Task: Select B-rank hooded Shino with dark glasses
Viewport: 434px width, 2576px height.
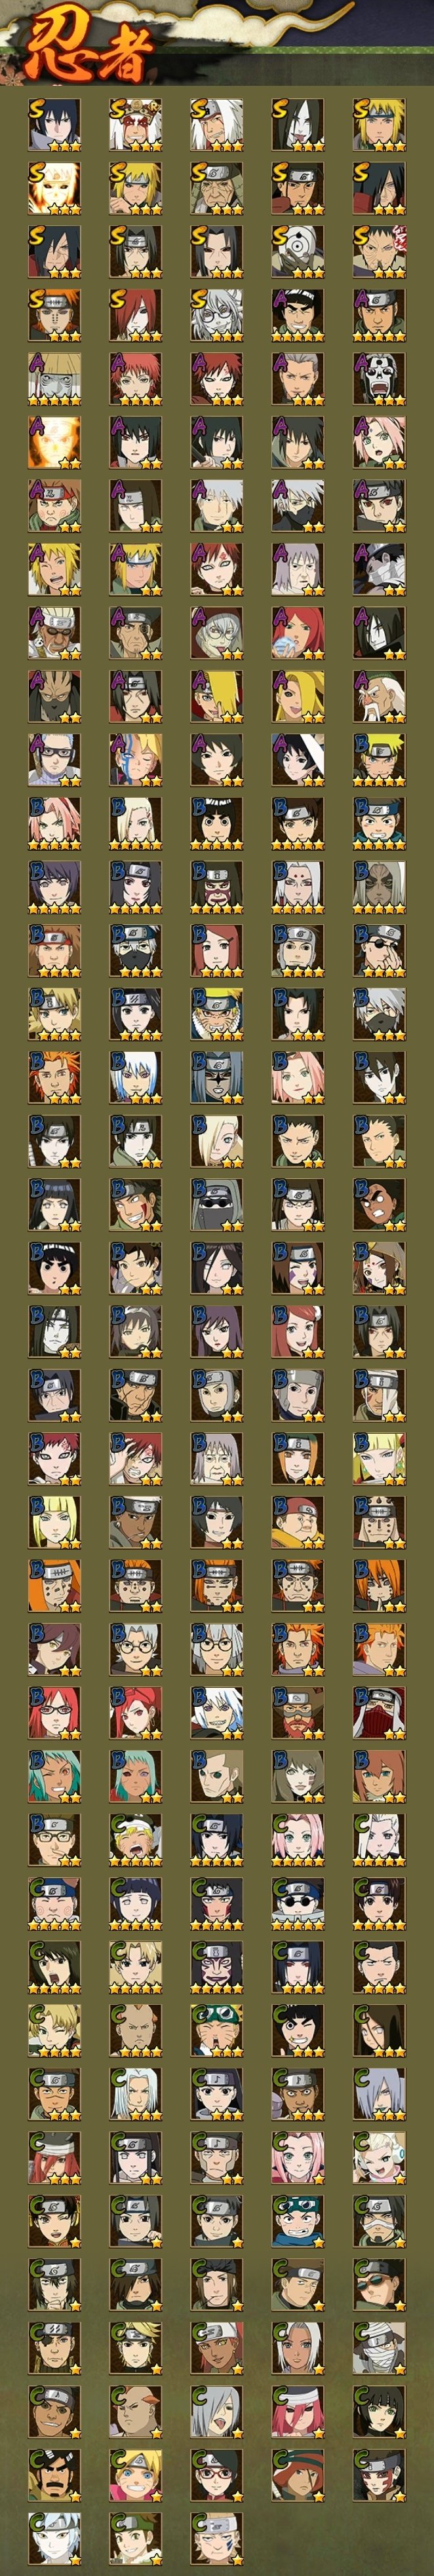Action: (217, 1205)
